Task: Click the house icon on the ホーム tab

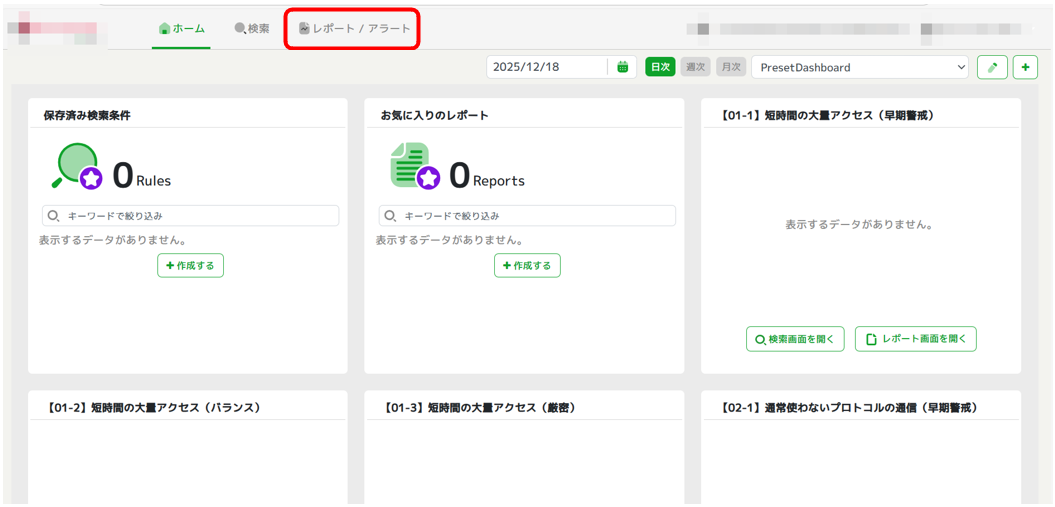Action: 163,29
